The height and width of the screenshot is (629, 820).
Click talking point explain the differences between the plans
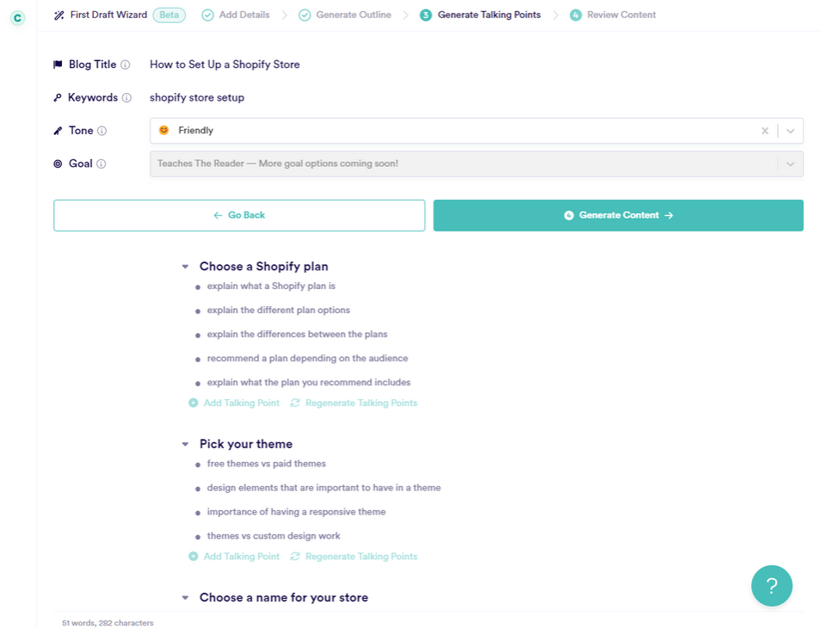tap(297, 334)
